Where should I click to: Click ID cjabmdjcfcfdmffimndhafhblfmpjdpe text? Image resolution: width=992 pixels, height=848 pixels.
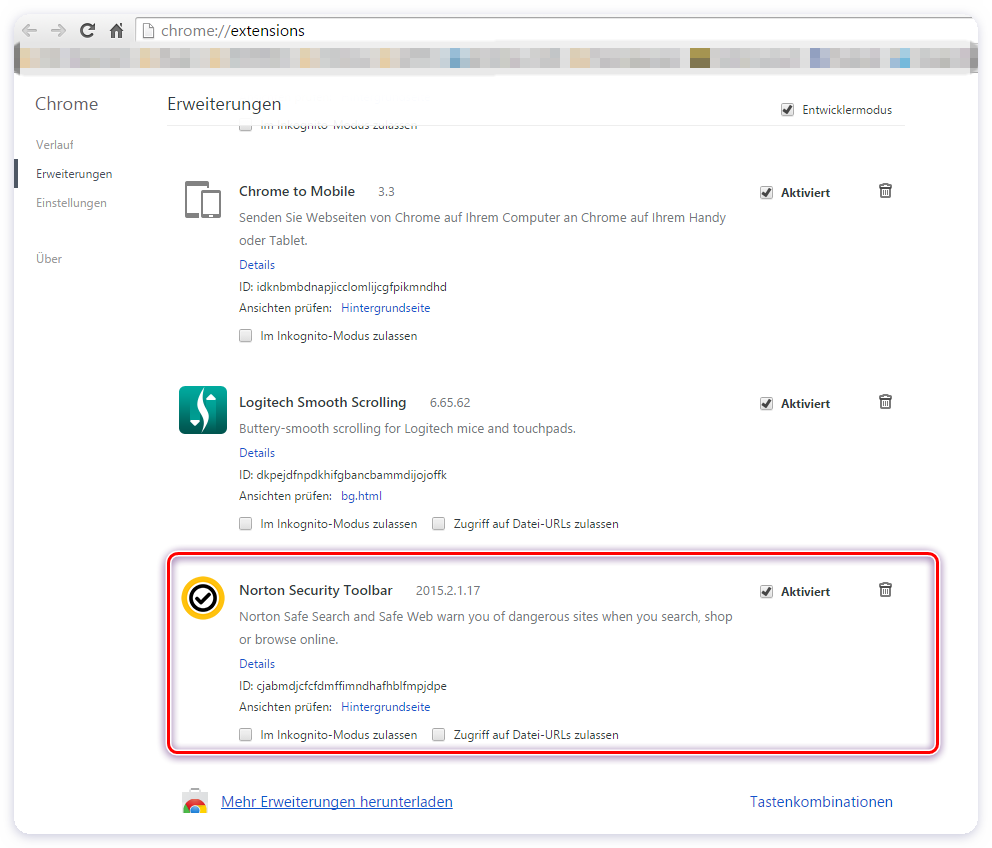tap(343, 685)
